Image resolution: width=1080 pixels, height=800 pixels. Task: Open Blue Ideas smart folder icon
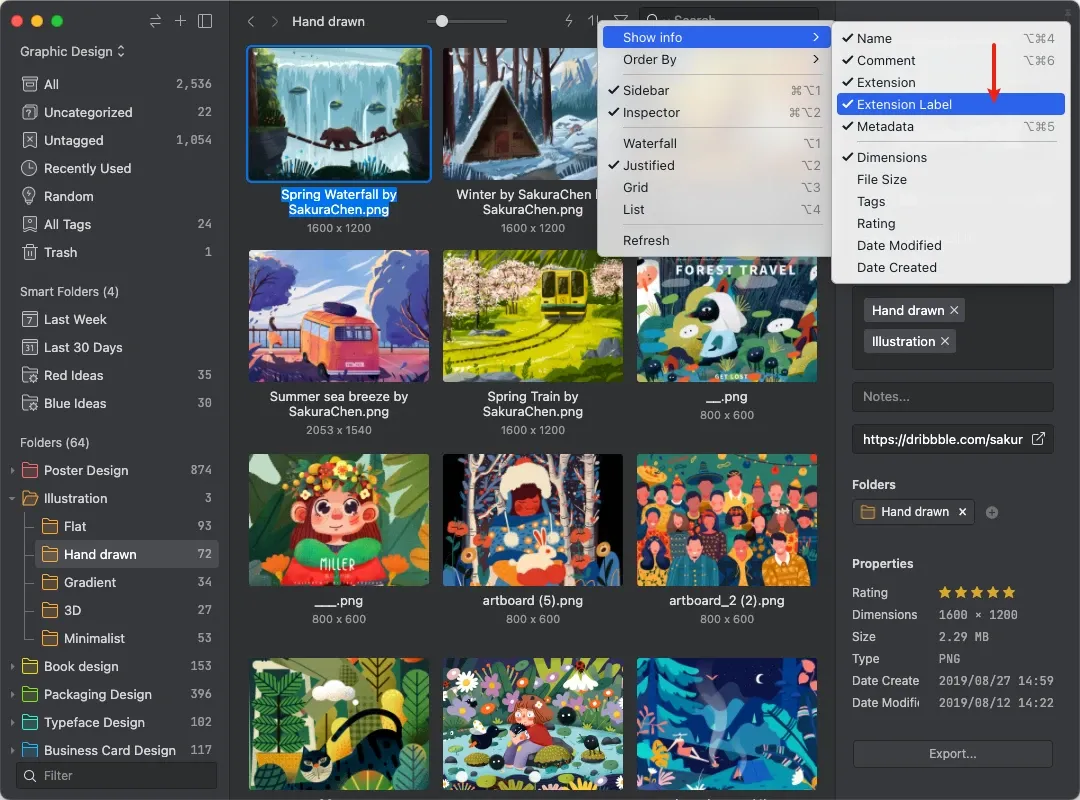tap(30, 404)
